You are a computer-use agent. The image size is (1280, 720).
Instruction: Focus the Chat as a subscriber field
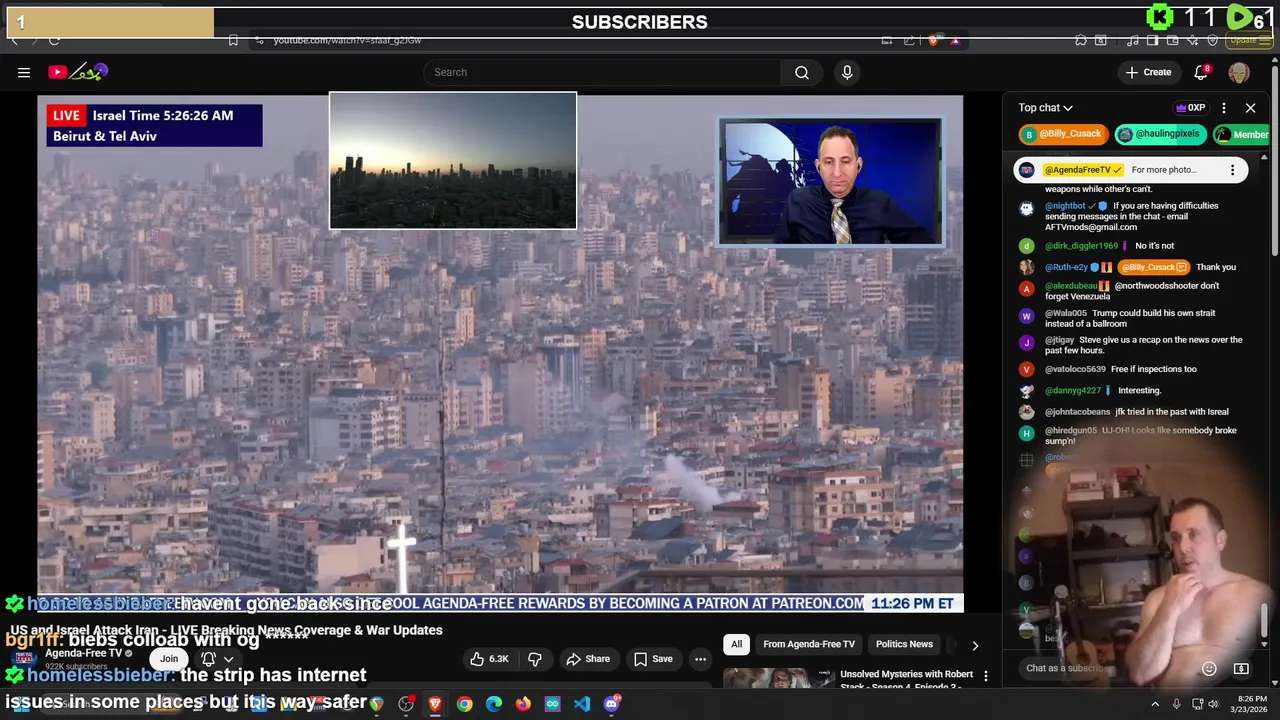tap(1108, 668)
